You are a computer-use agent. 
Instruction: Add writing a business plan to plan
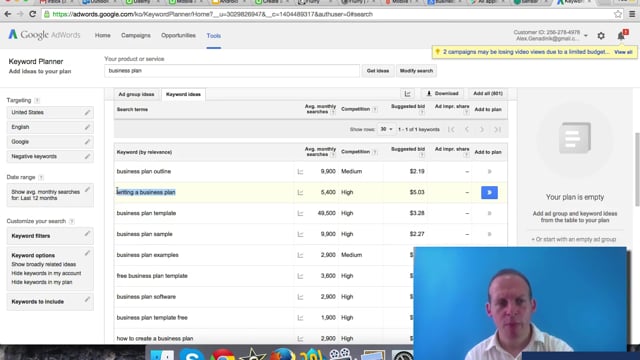(489, 192)
